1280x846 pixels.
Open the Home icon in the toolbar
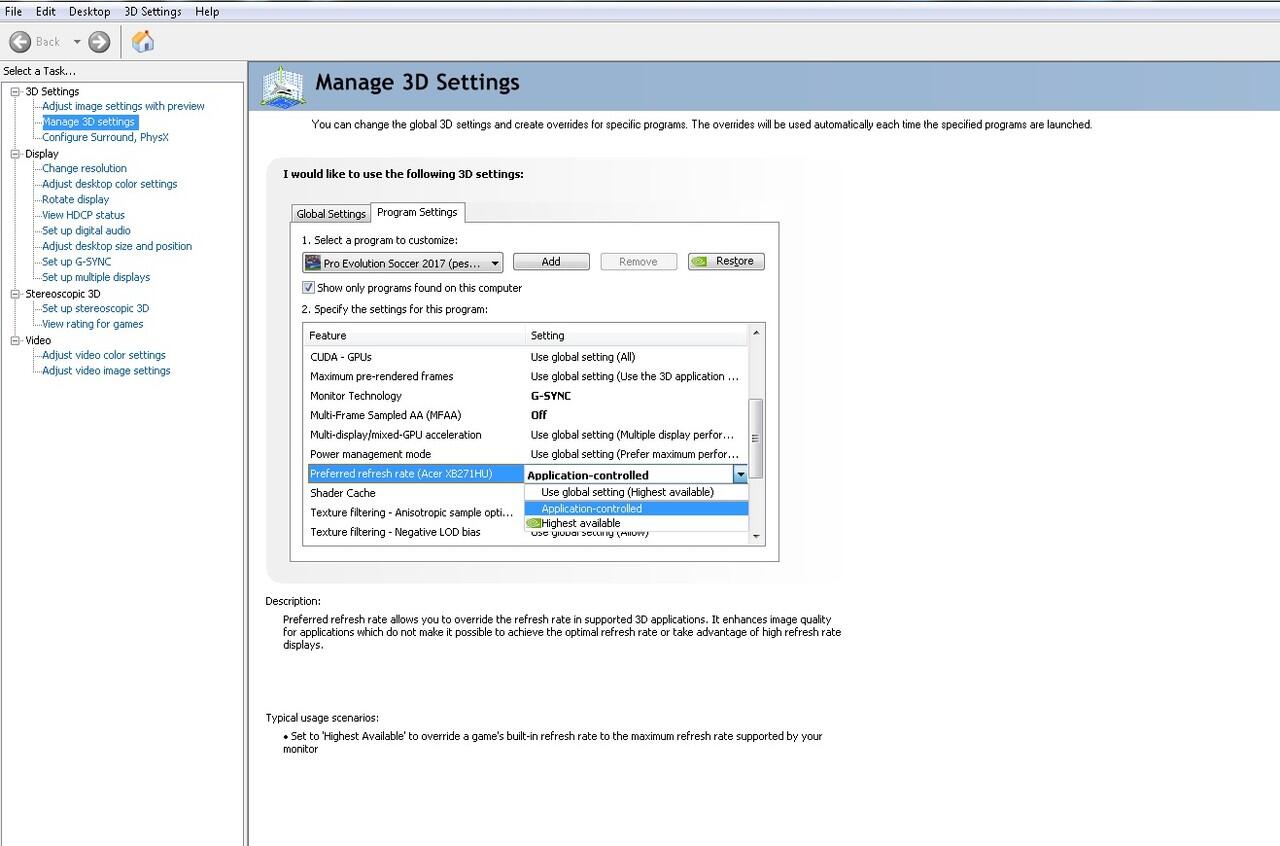click(x=143, y=42)
